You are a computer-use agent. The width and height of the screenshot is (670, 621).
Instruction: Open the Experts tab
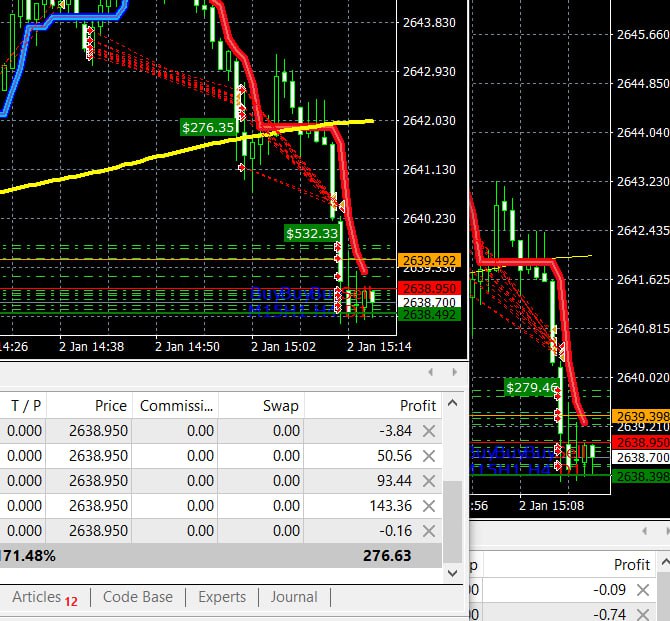(222, 597)
